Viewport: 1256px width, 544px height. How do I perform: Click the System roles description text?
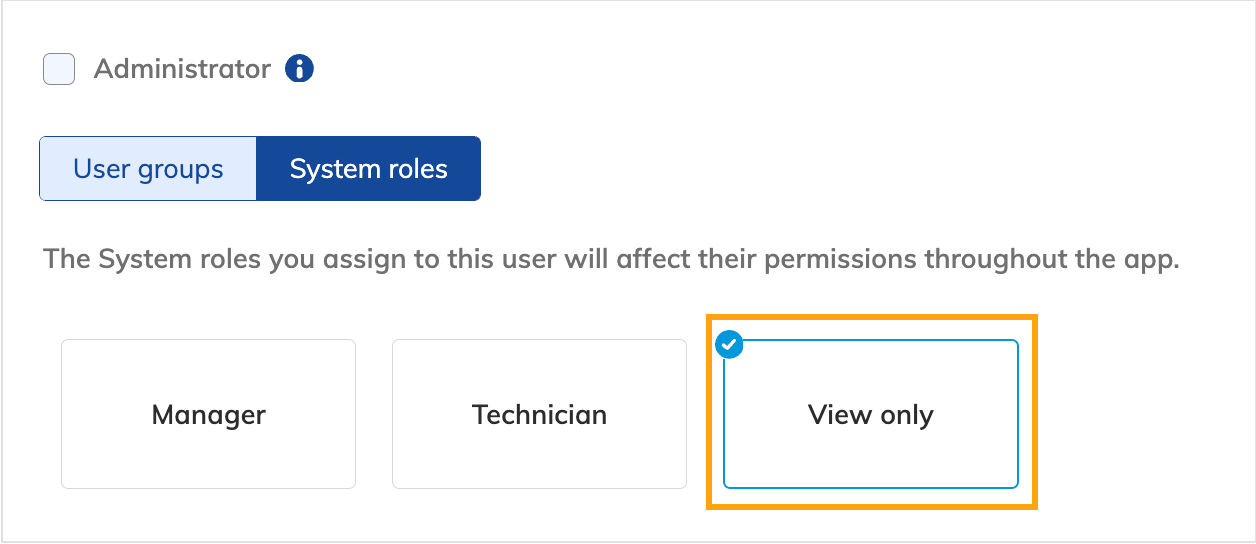611,260
